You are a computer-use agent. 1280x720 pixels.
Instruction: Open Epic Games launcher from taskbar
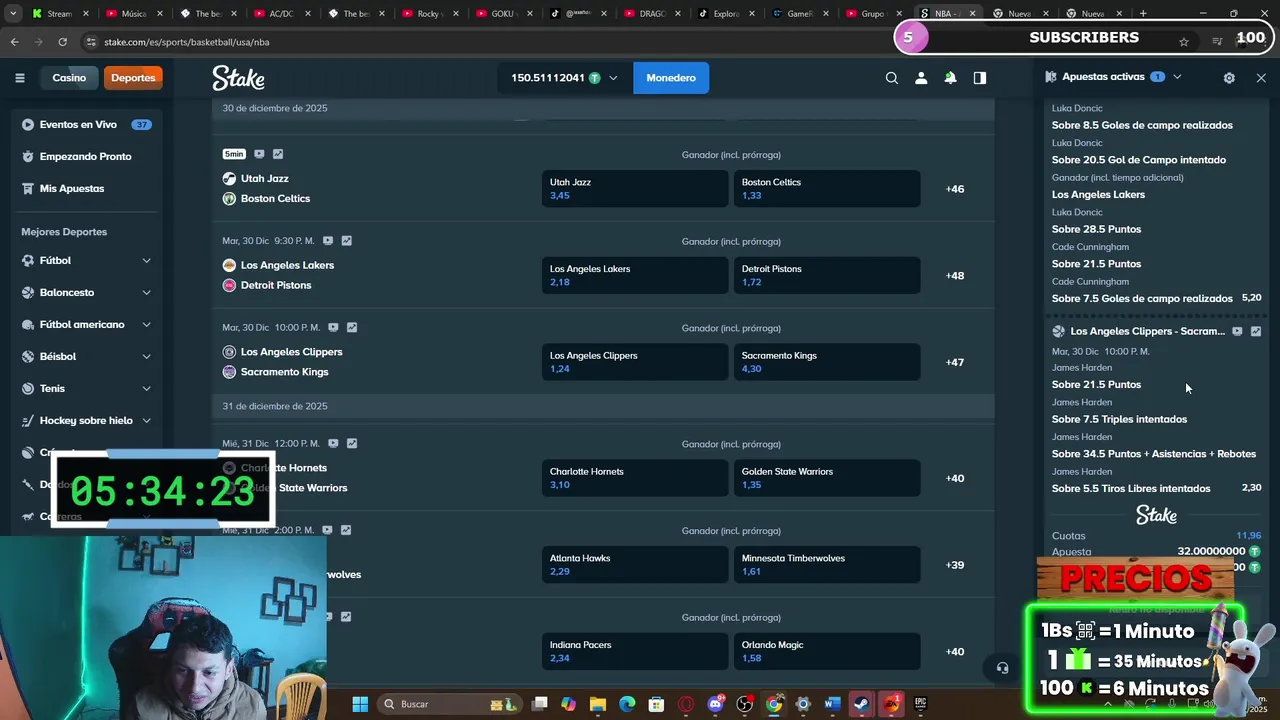point(920,704)
